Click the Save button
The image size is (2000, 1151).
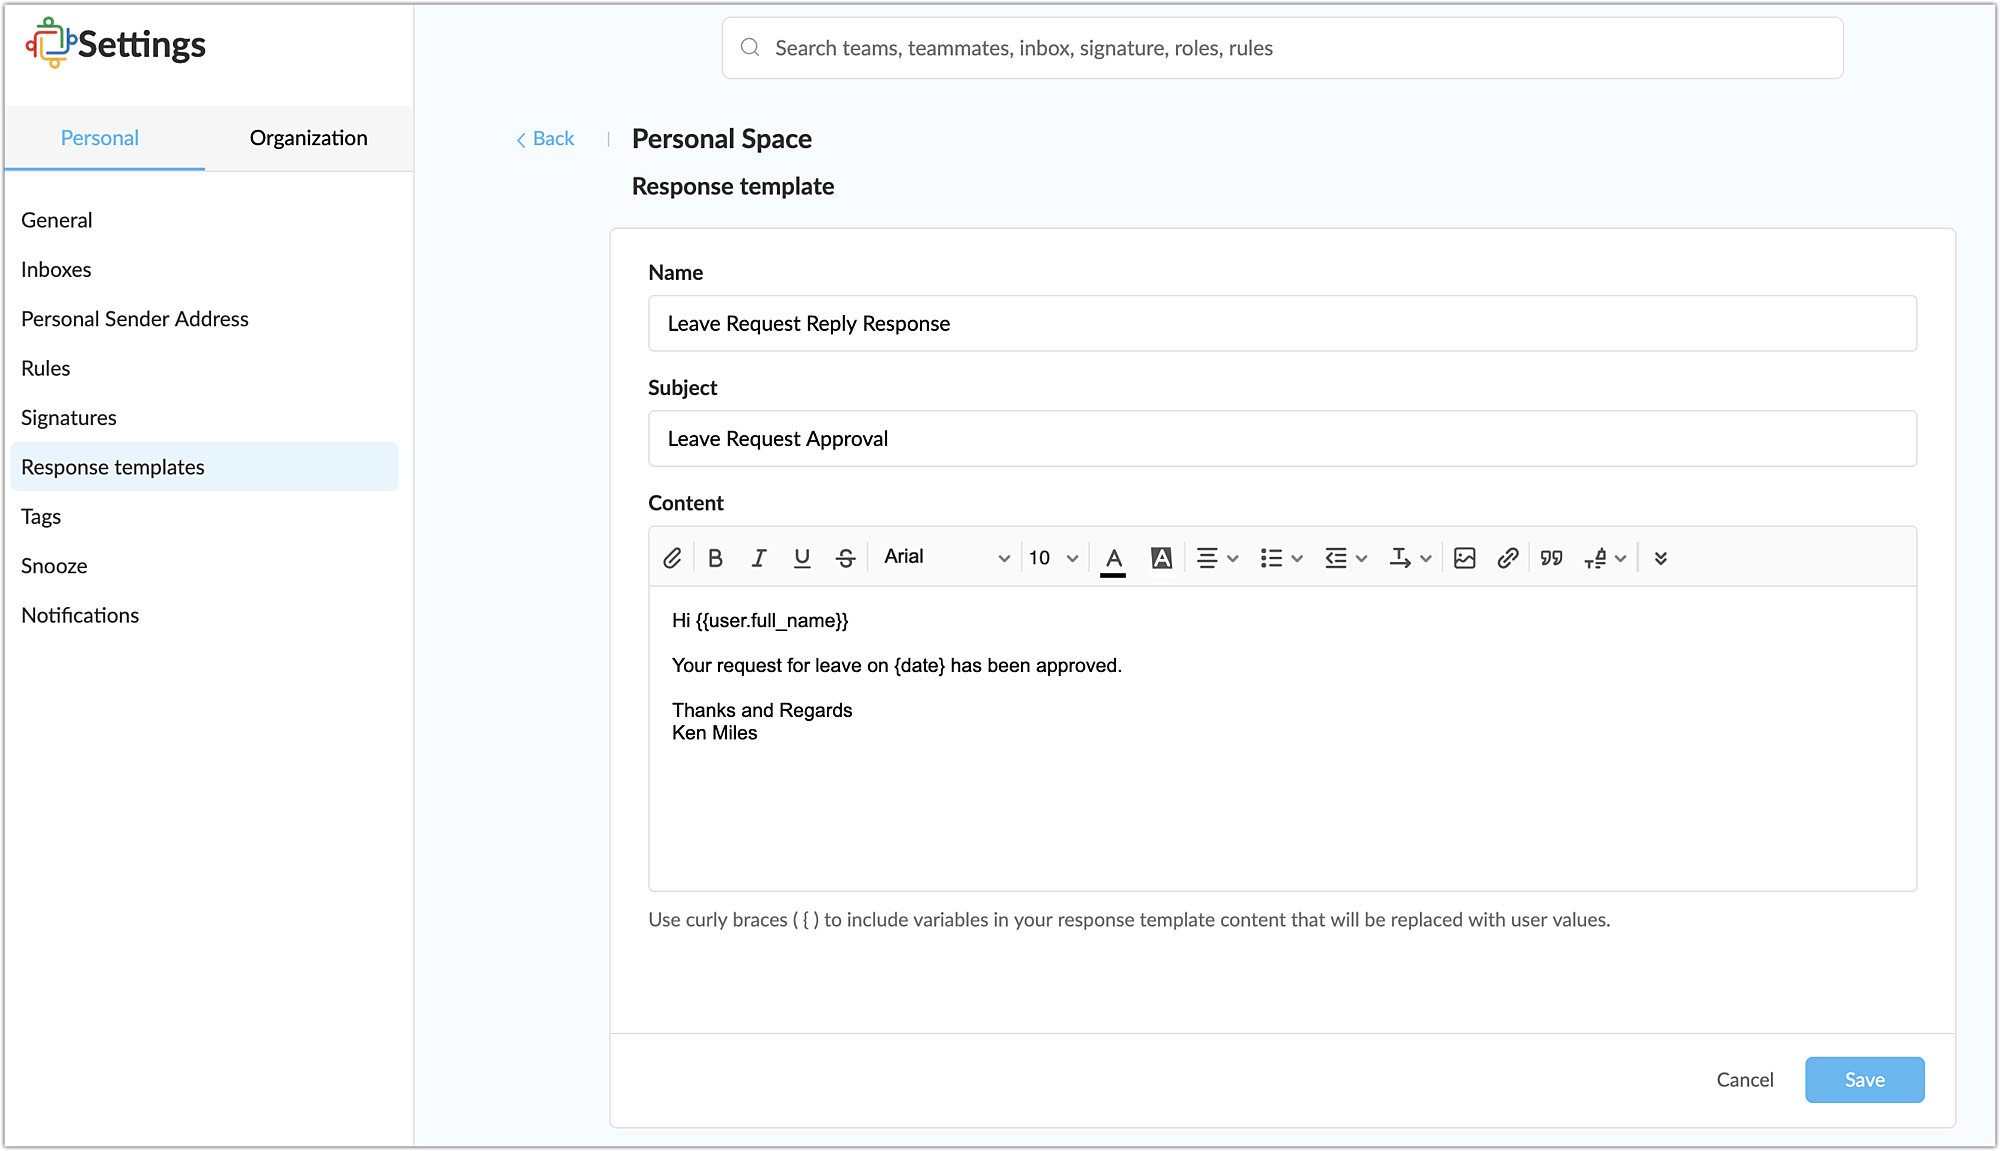1864,1080
